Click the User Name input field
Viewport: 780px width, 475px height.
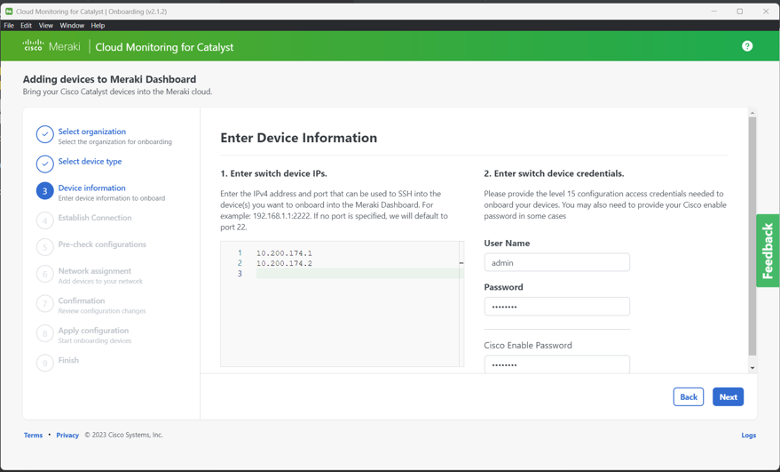pyautogui.click(x=556, y=262)
